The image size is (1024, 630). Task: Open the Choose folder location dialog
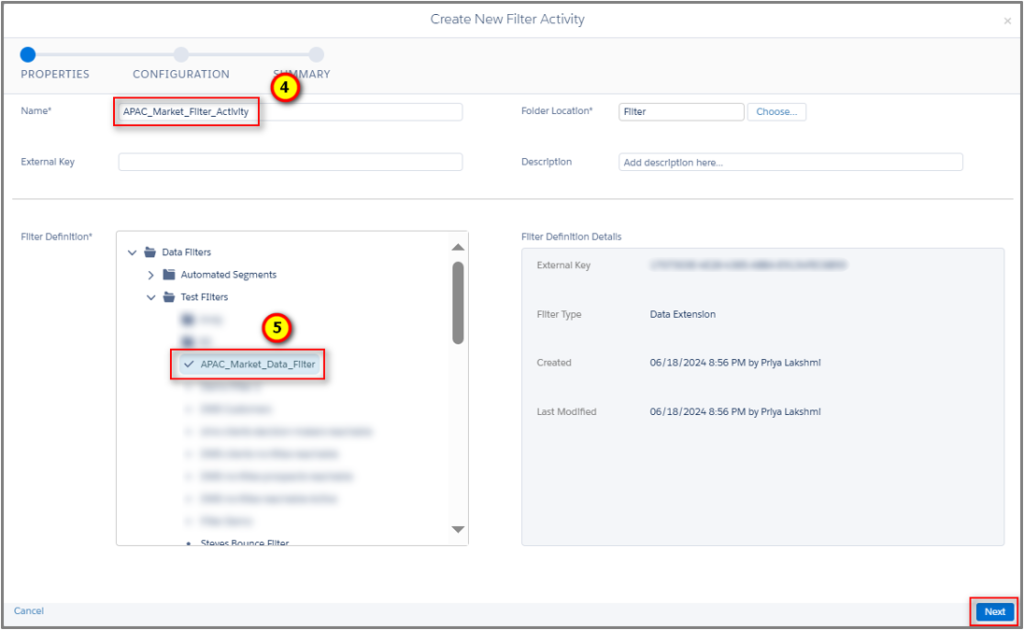(x=776, y=112)
